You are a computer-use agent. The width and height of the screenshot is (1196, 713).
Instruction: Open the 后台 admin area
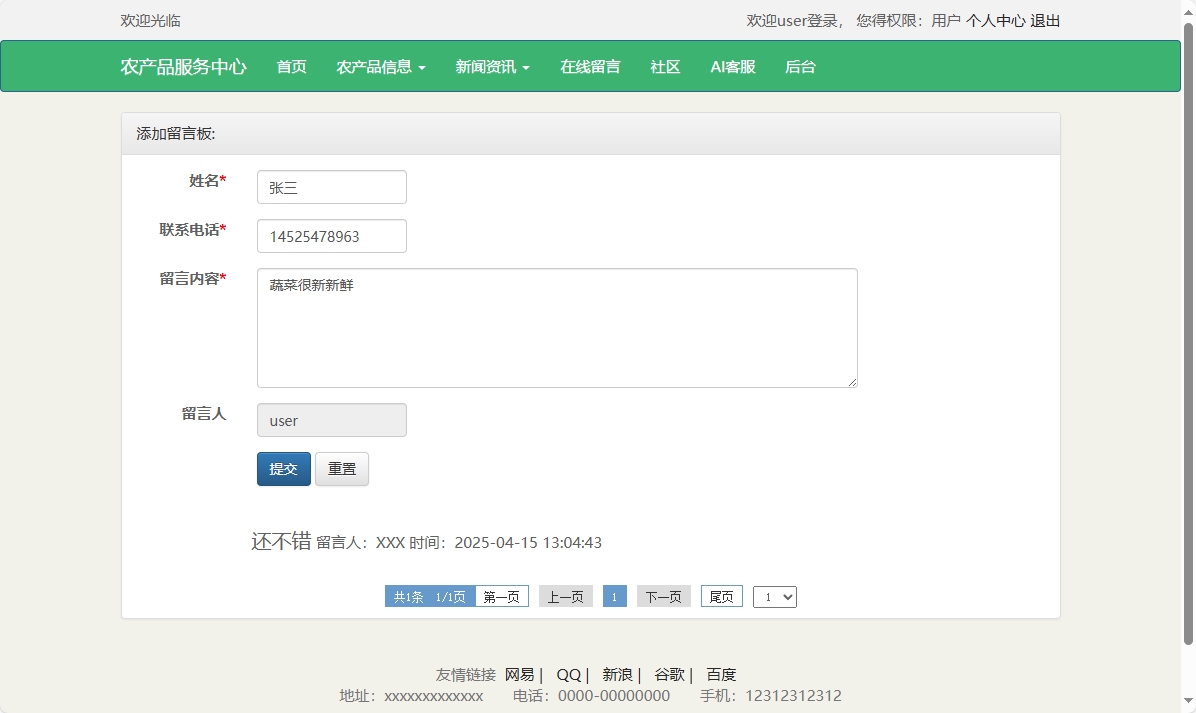tap(800, 66)
